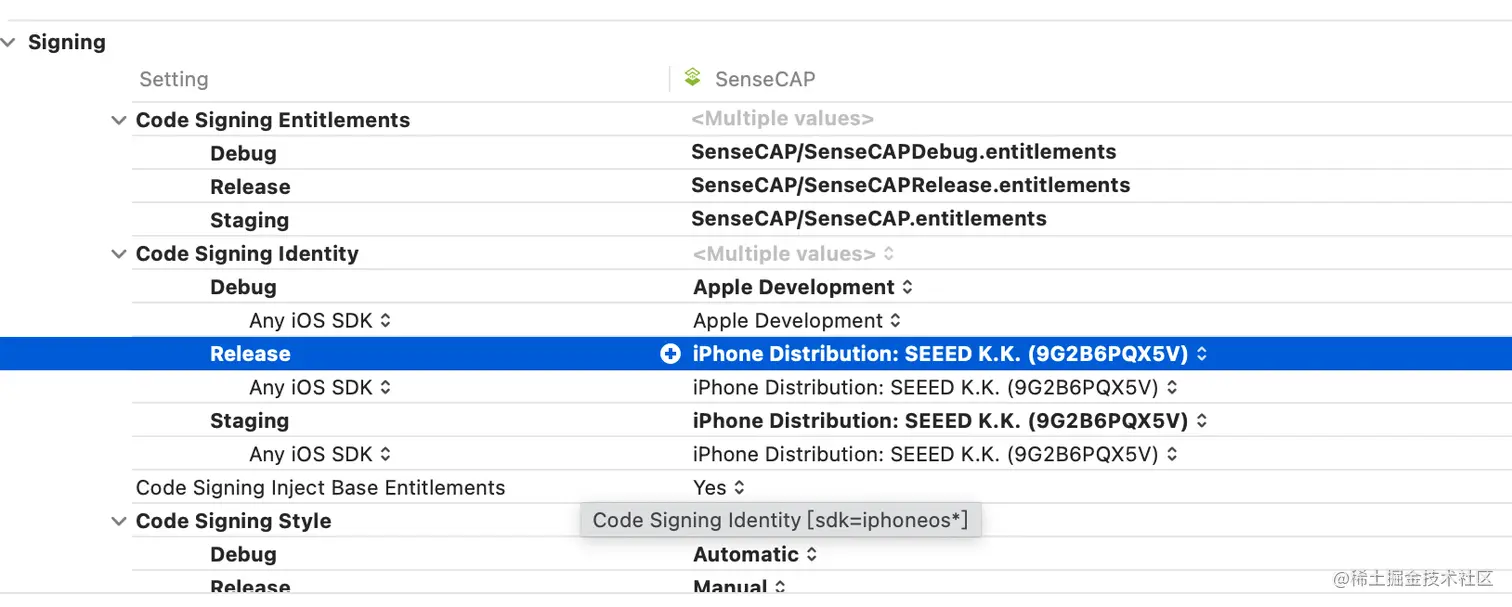Collapse Code Signing Style group

pos(118,521)
